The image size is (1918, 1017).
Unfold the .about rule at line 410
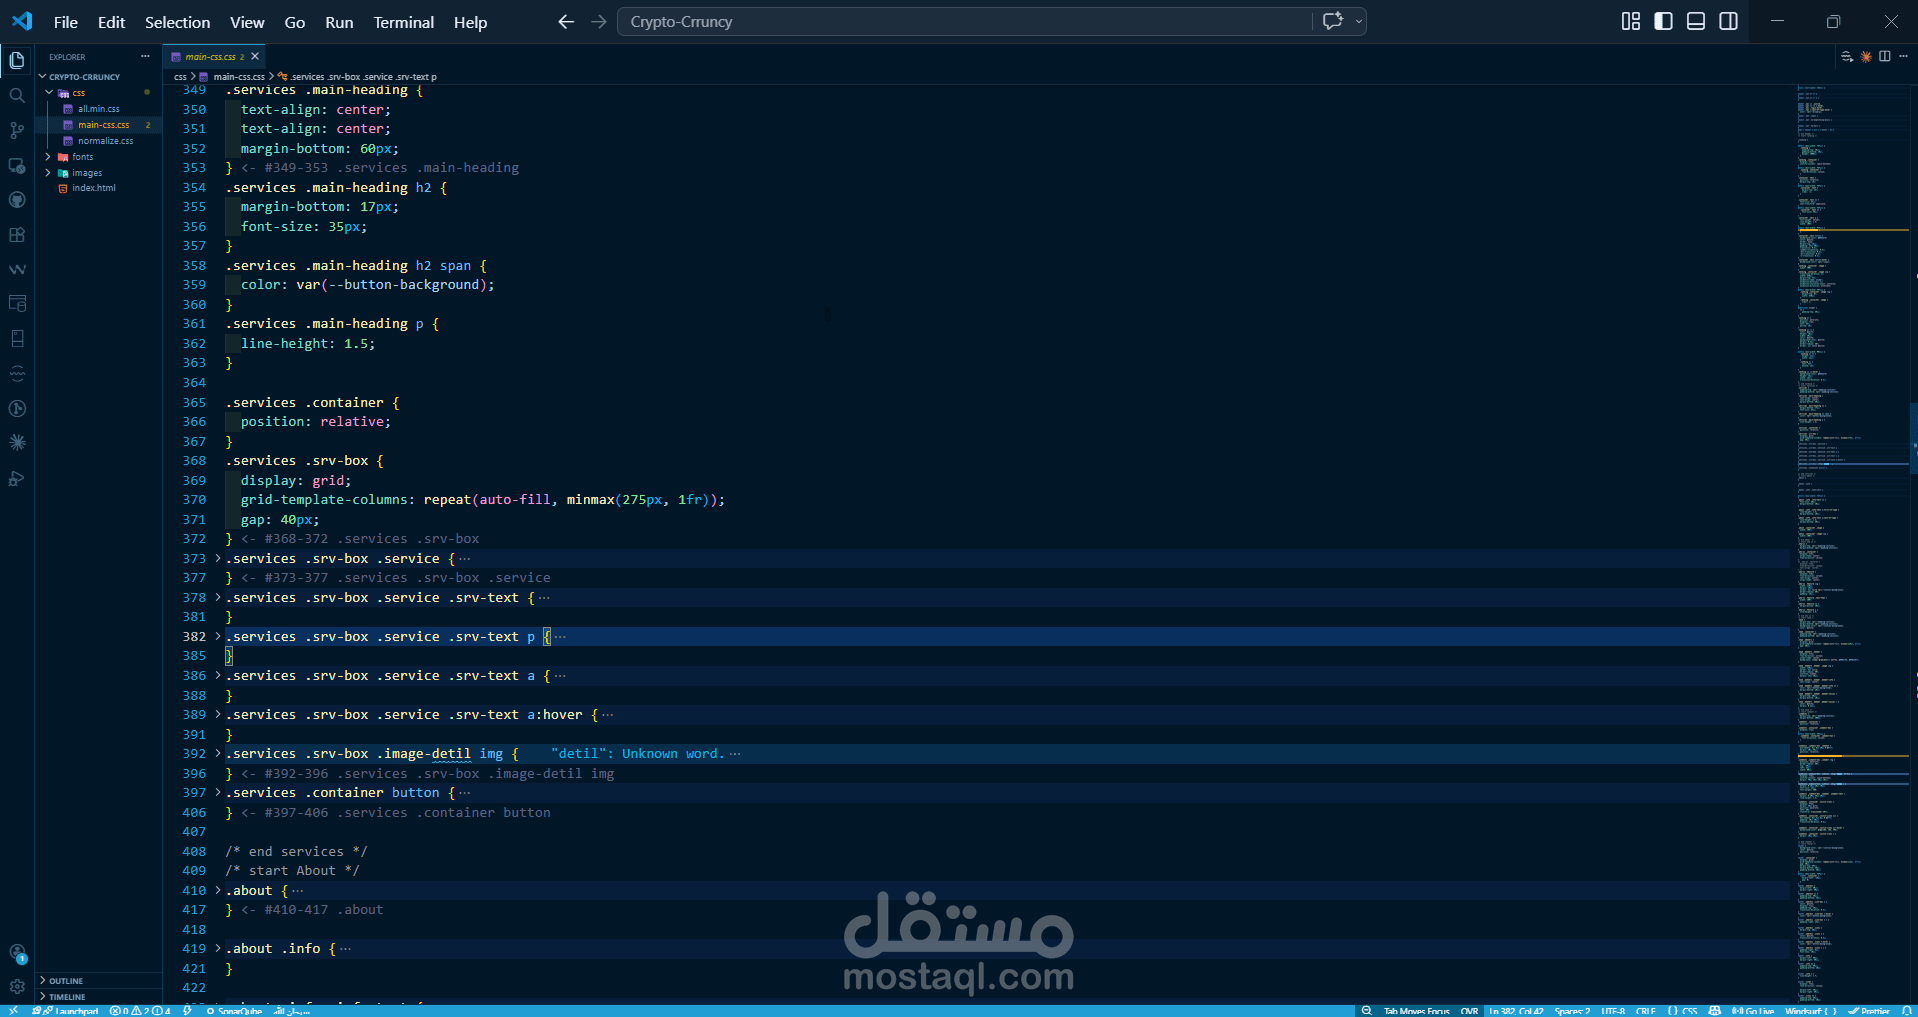218,890
